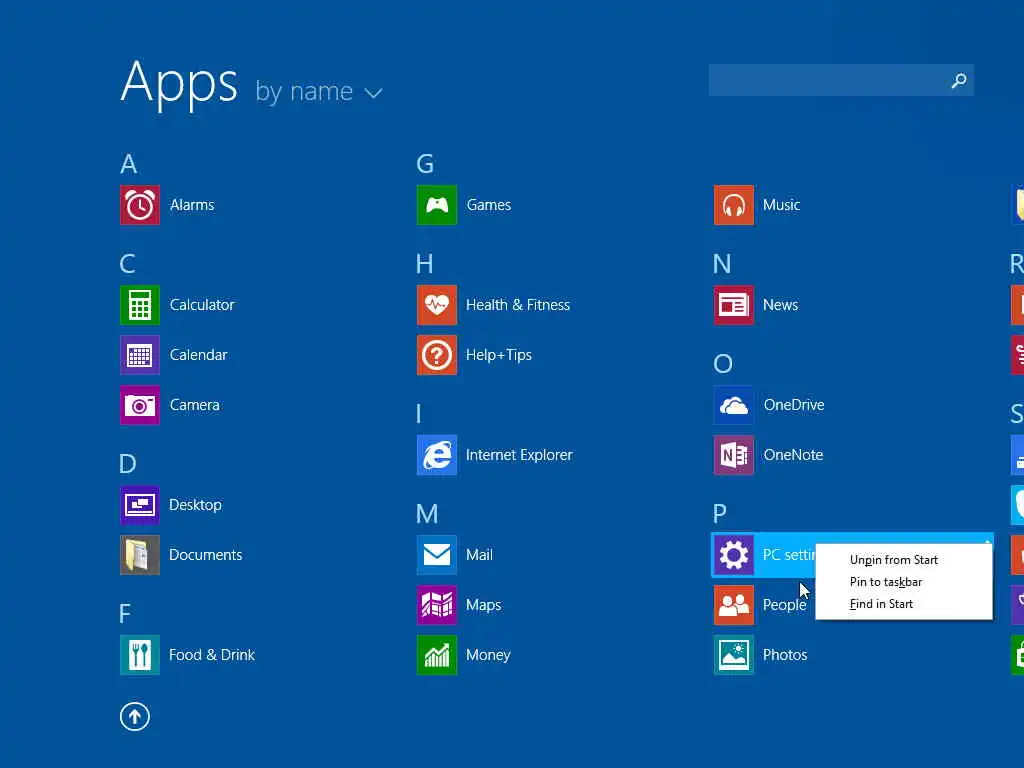
Task: Open the Calendar app icon
Action: pos(140,355)
